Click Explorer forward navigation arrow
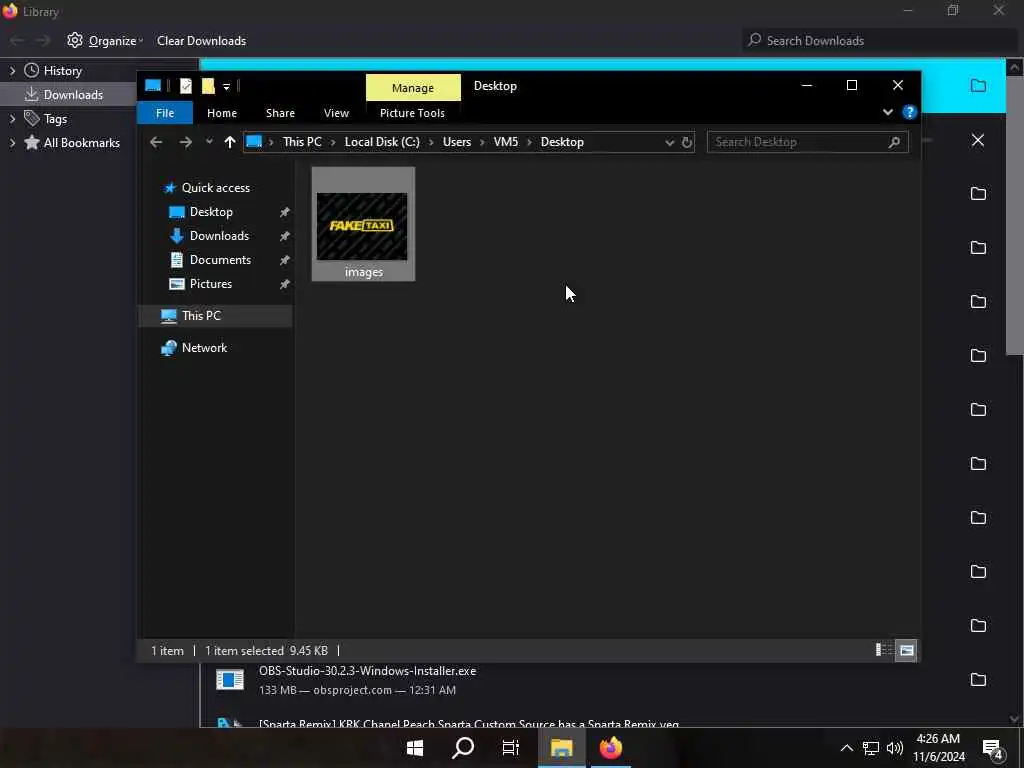 pos(185,142)
